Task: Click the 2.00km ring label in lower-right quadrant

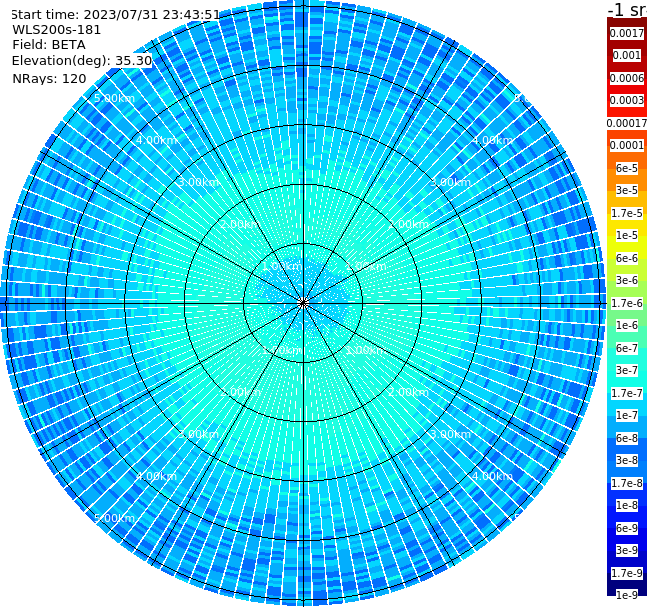Action: click(408, 392)
